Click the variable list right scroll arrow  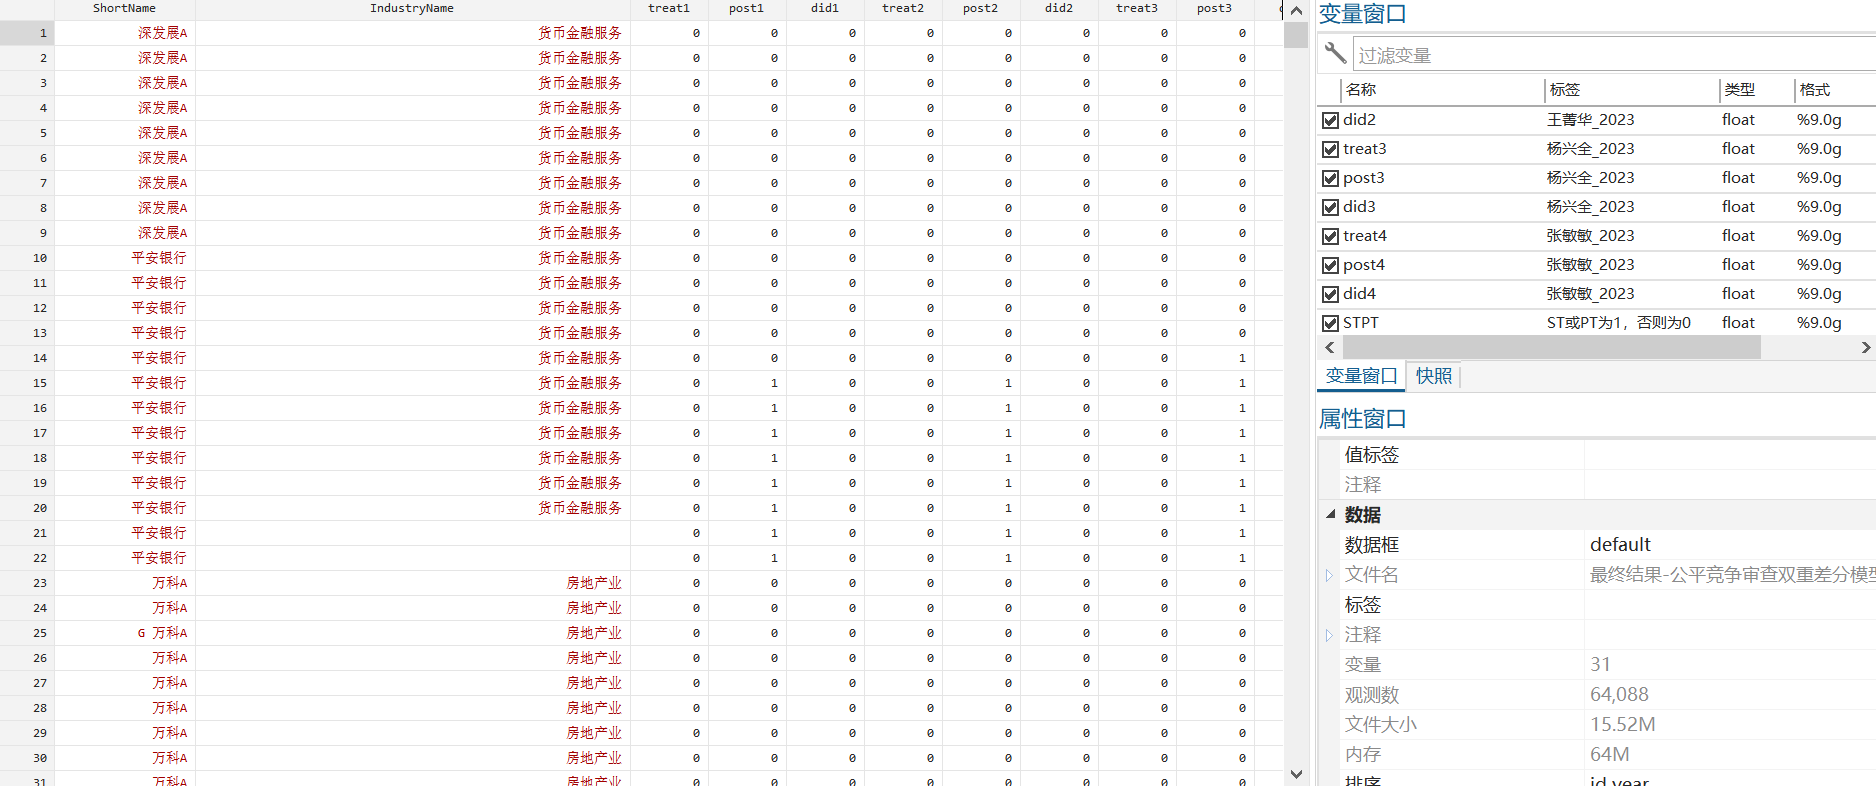click(x=1865, y=347)
